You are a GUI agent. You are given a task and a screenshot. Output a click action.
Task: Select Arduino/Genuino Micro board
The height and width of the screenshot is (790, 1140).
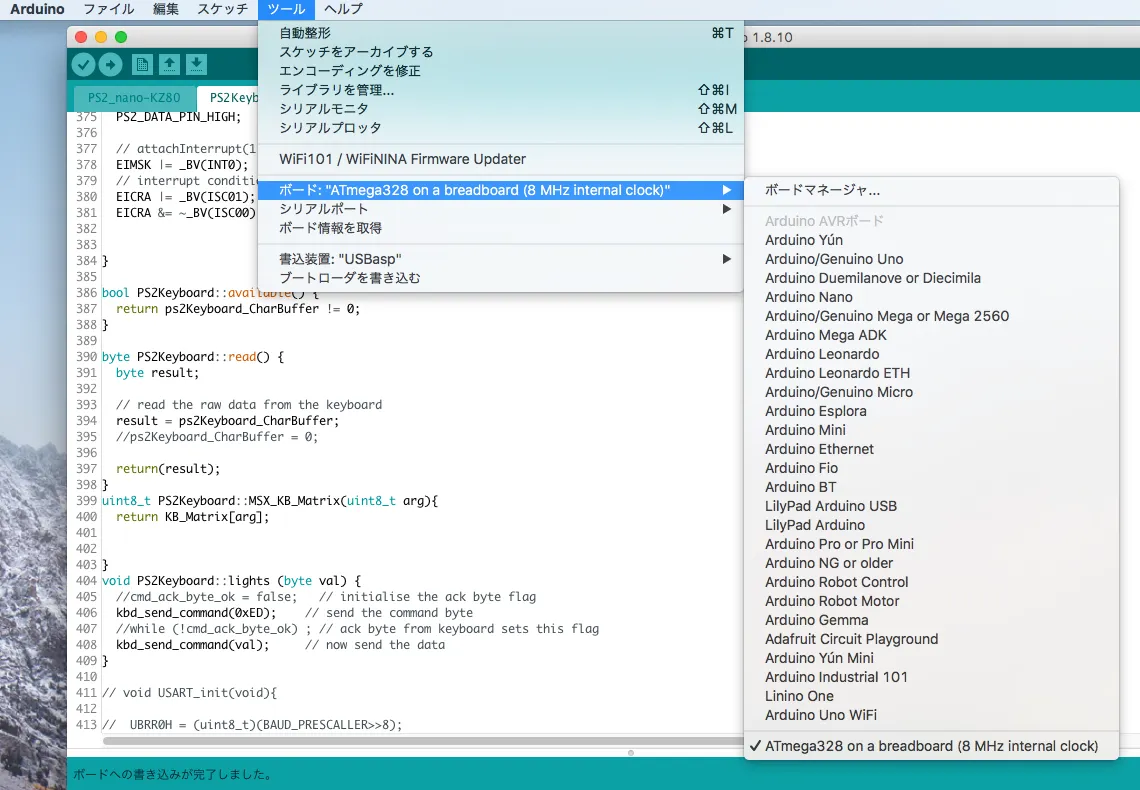coord(931,392)
